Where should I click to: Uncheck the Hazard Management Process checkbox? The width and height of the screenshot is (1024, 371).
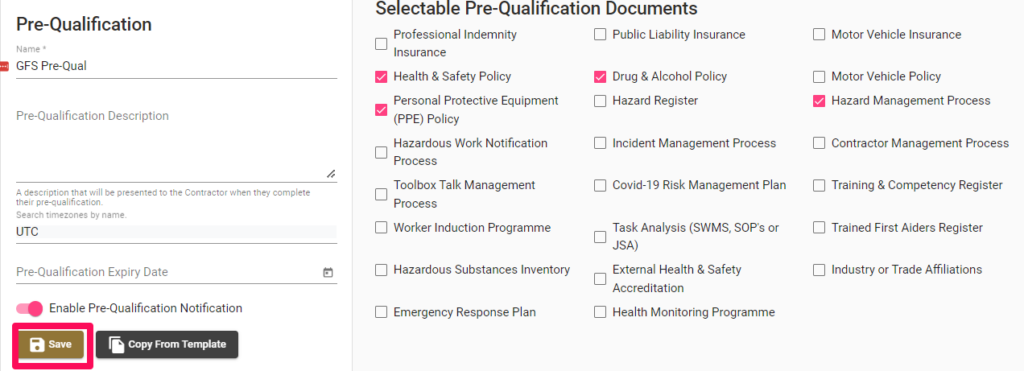point(819,101)
